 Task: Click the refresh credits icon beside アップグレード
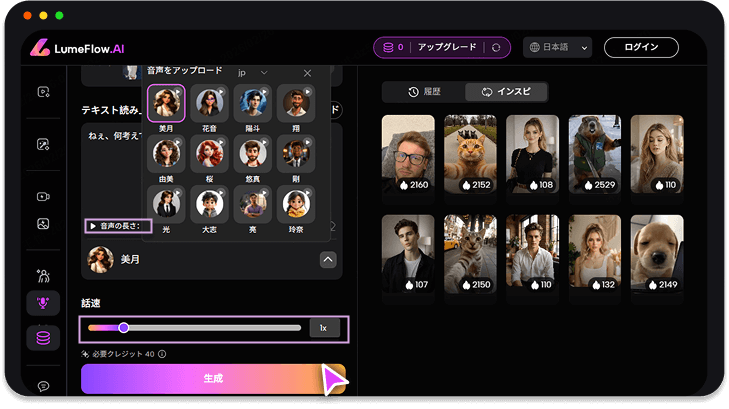(496, 47)
